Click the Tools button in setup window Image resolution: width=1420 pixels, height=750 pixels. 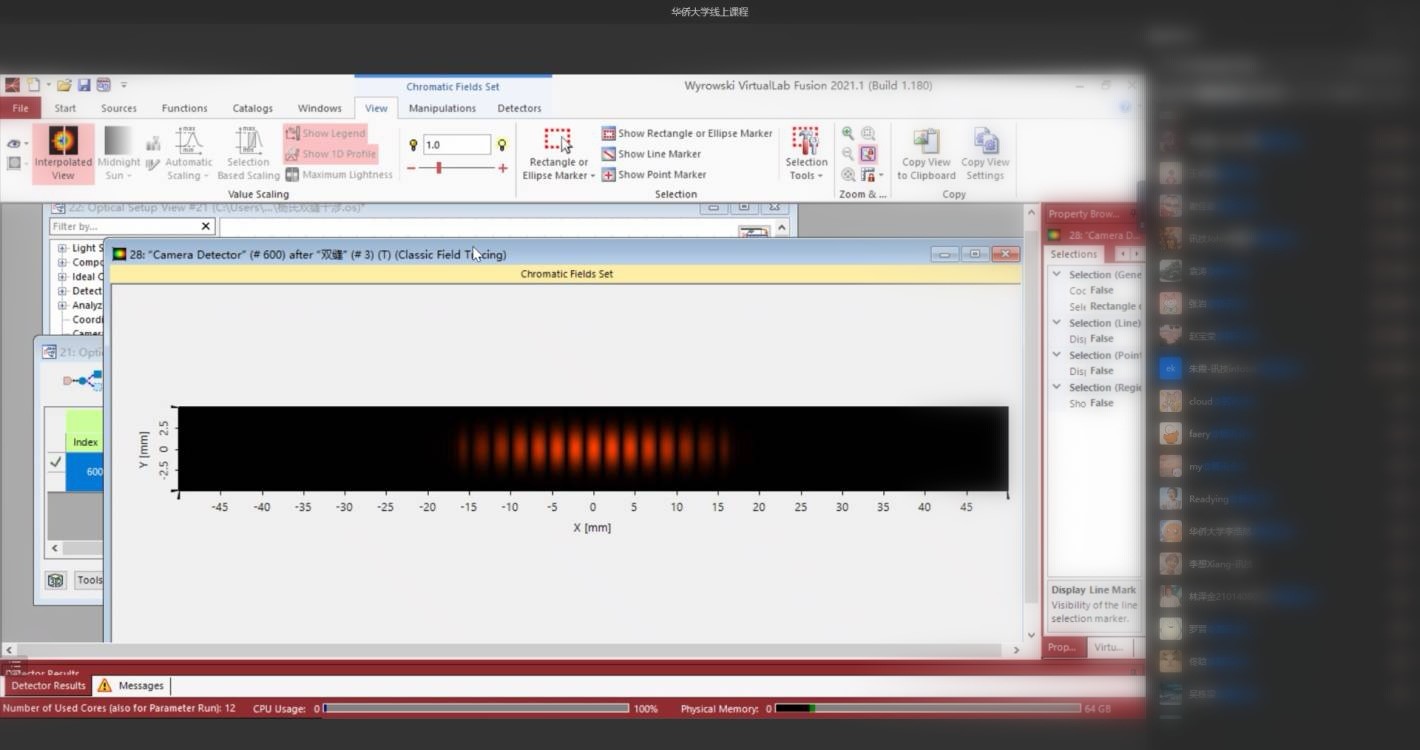[x=89, y=580]
